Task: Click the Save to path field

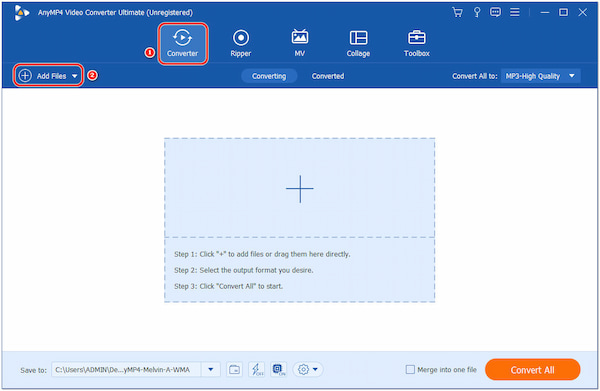Action: (126, 370)
